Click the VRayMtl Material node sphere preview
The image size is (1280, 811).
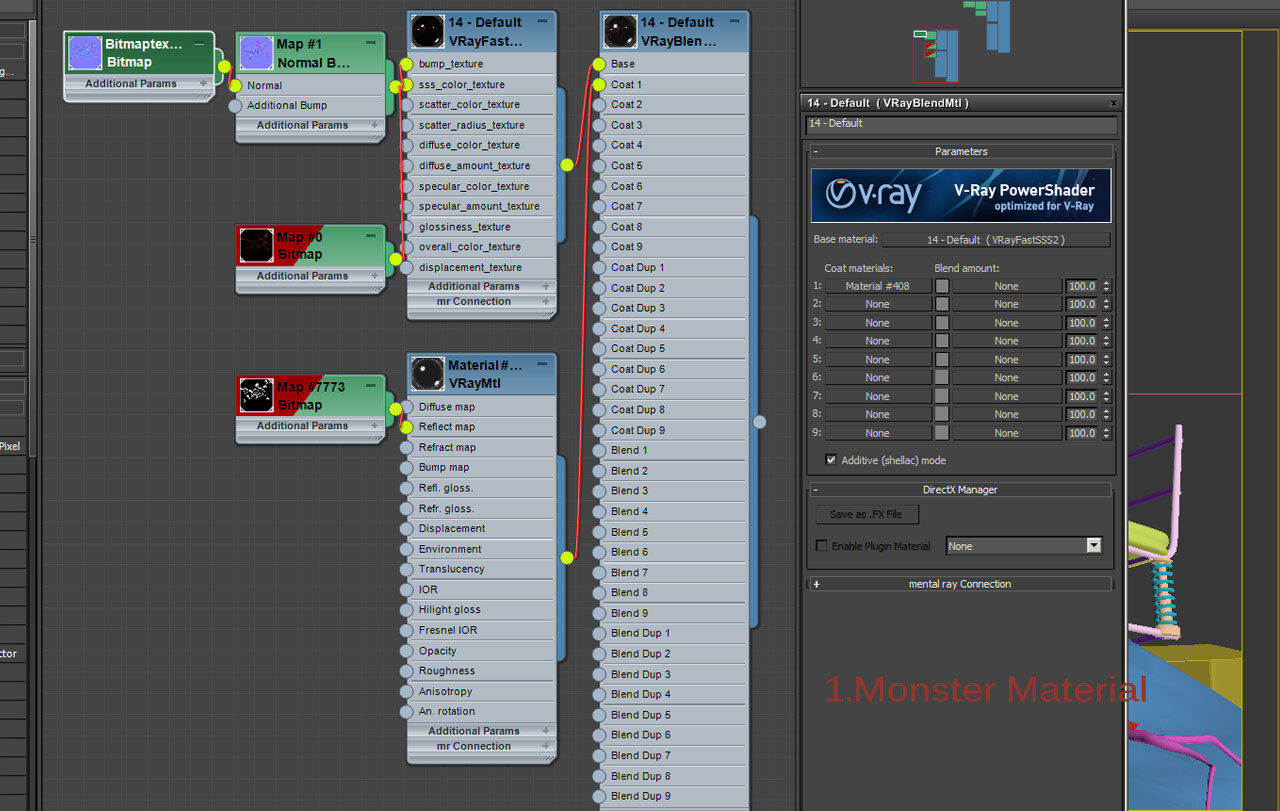428,374
